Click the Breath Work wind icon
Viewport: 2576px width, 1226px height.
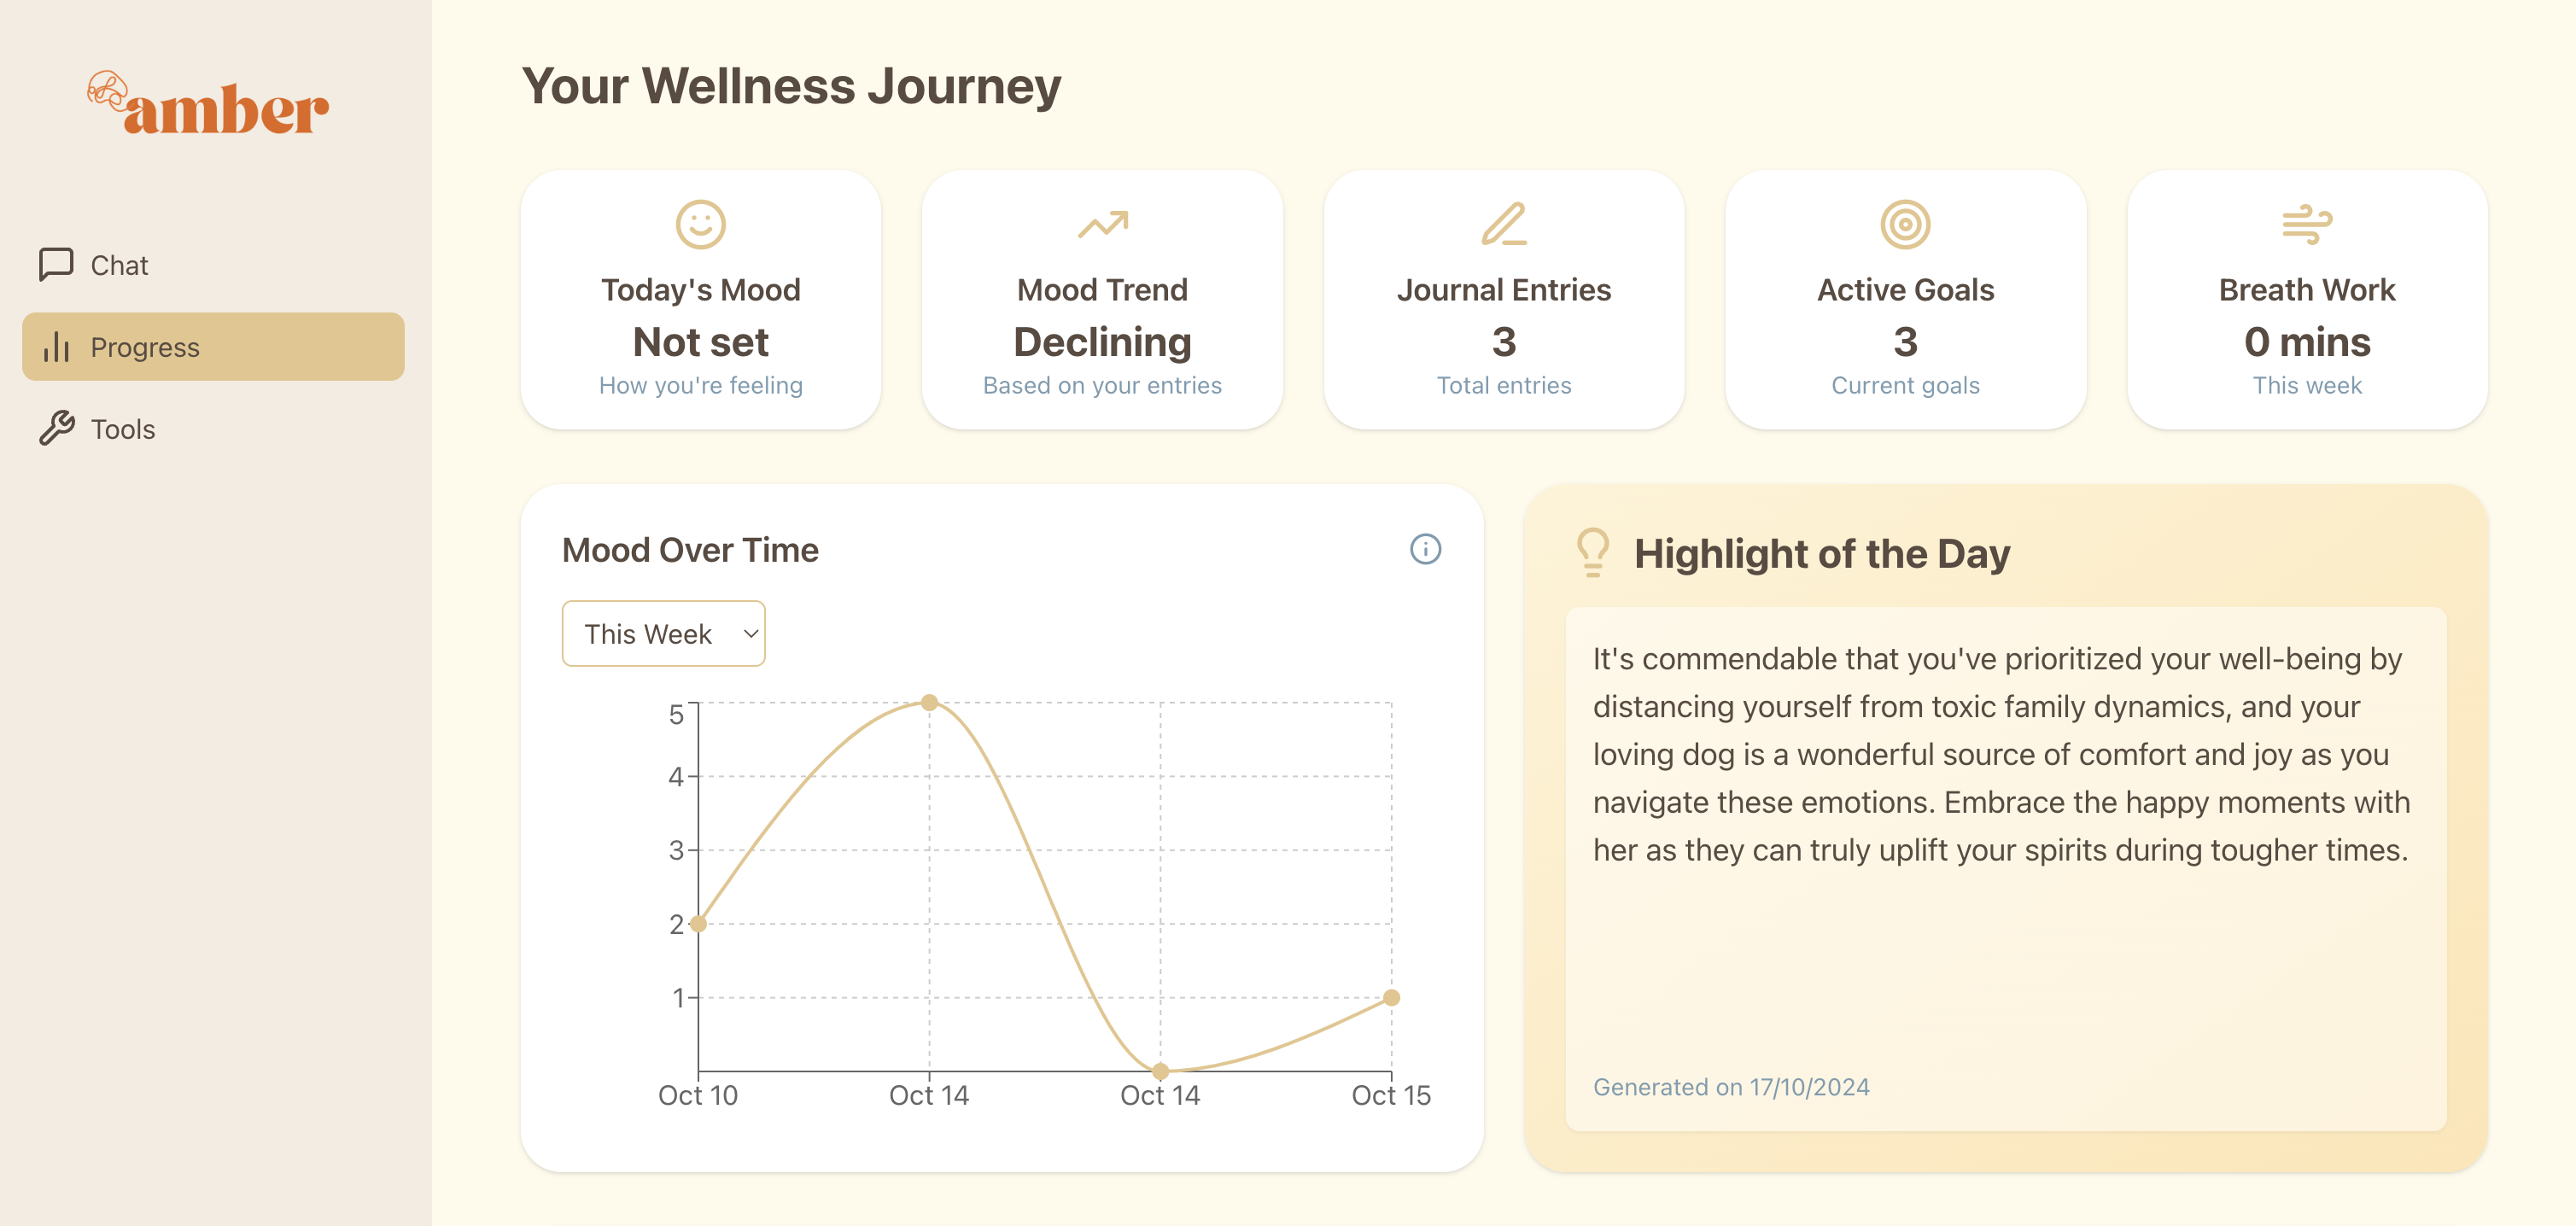(x=2306, y=224)
